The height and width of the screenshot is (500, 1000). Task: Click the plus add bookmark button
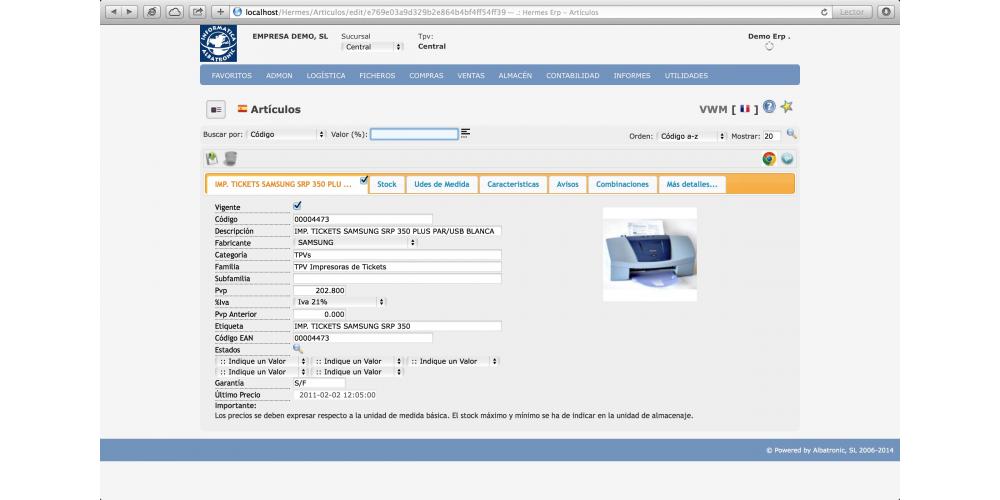coord(220,11)
